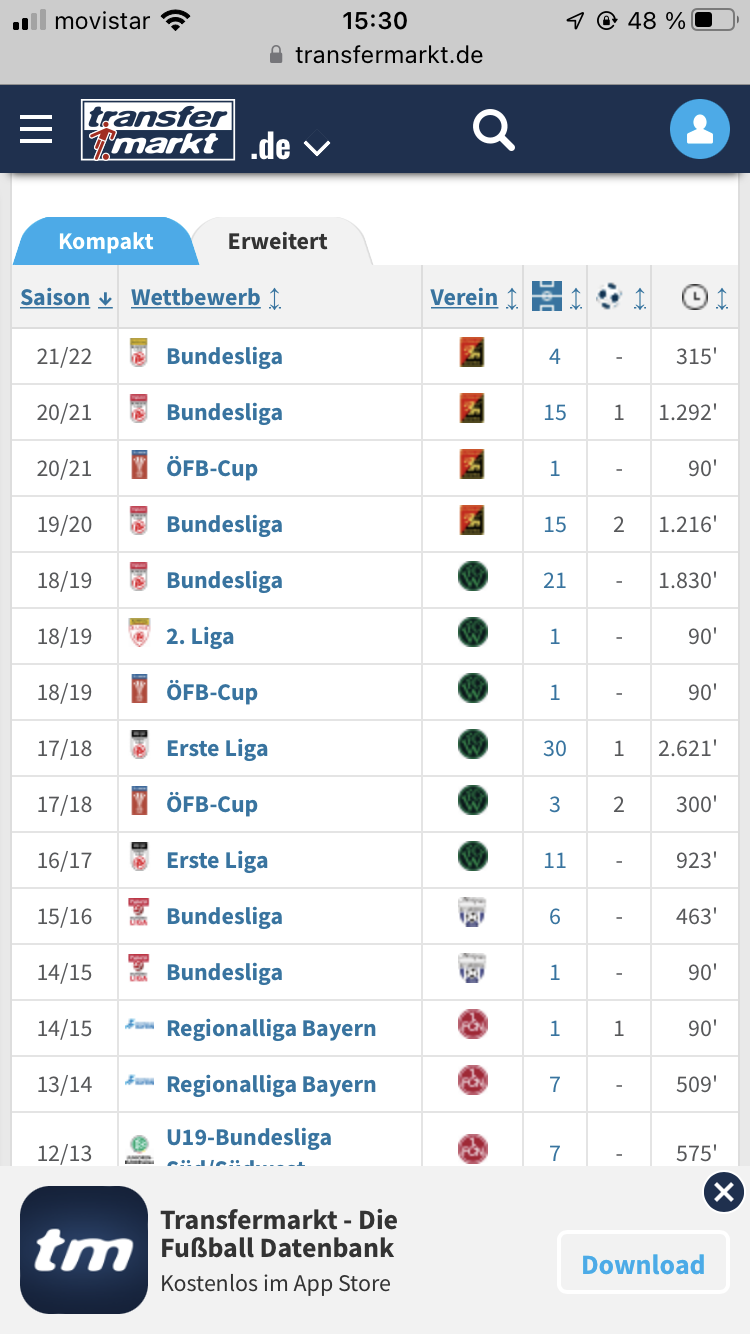Sort table by Saison column
750x1334 pixels.
(67, 297)
